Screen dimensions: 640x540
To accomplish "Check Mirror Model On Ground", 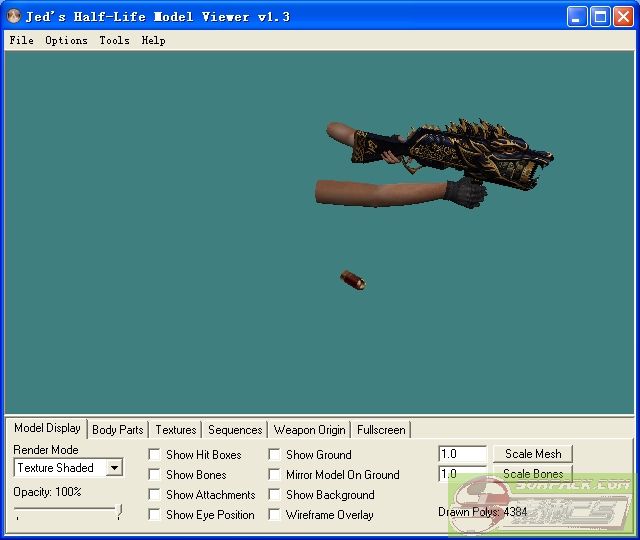I will coord(275,475).
